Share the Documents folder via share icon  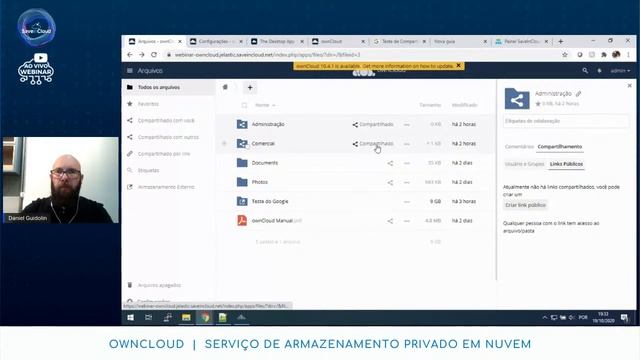(390, 163)
